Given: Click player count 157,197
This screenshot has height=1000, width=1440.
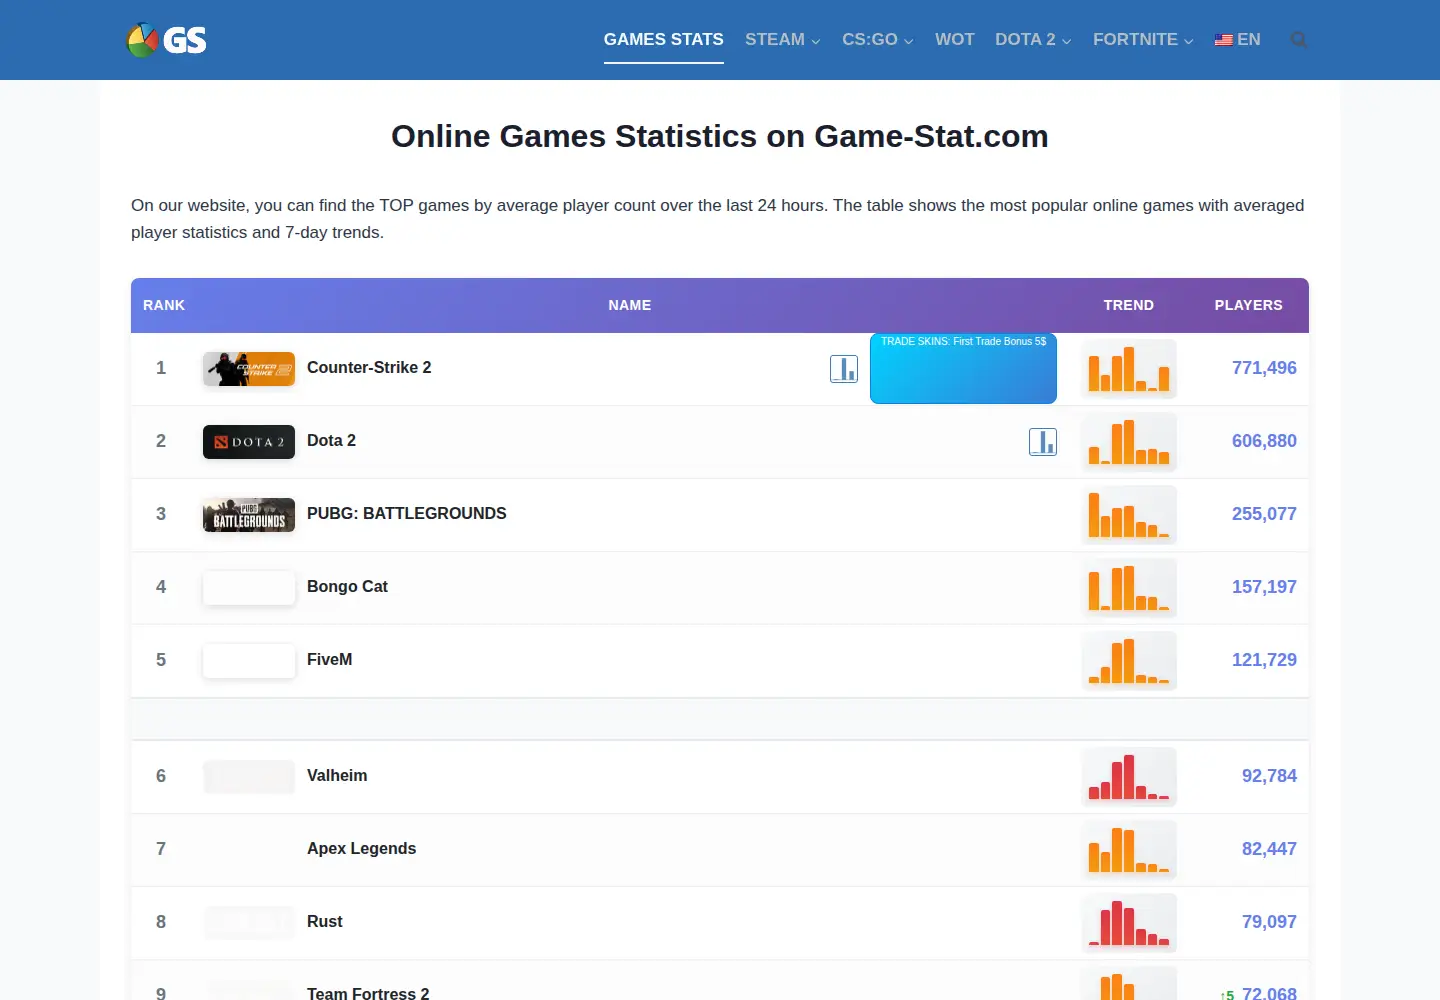Looking at the screenshot, I should pyautogui.click(x=1264, y=587).
